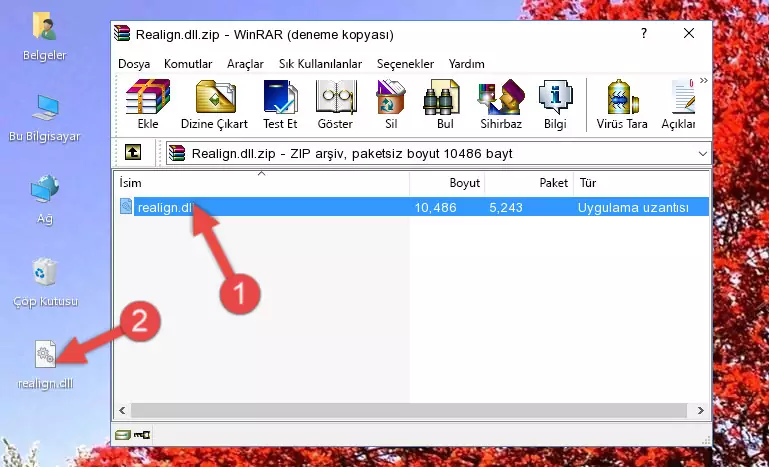Select the Çöp Kutusu desktop icon

45,283
